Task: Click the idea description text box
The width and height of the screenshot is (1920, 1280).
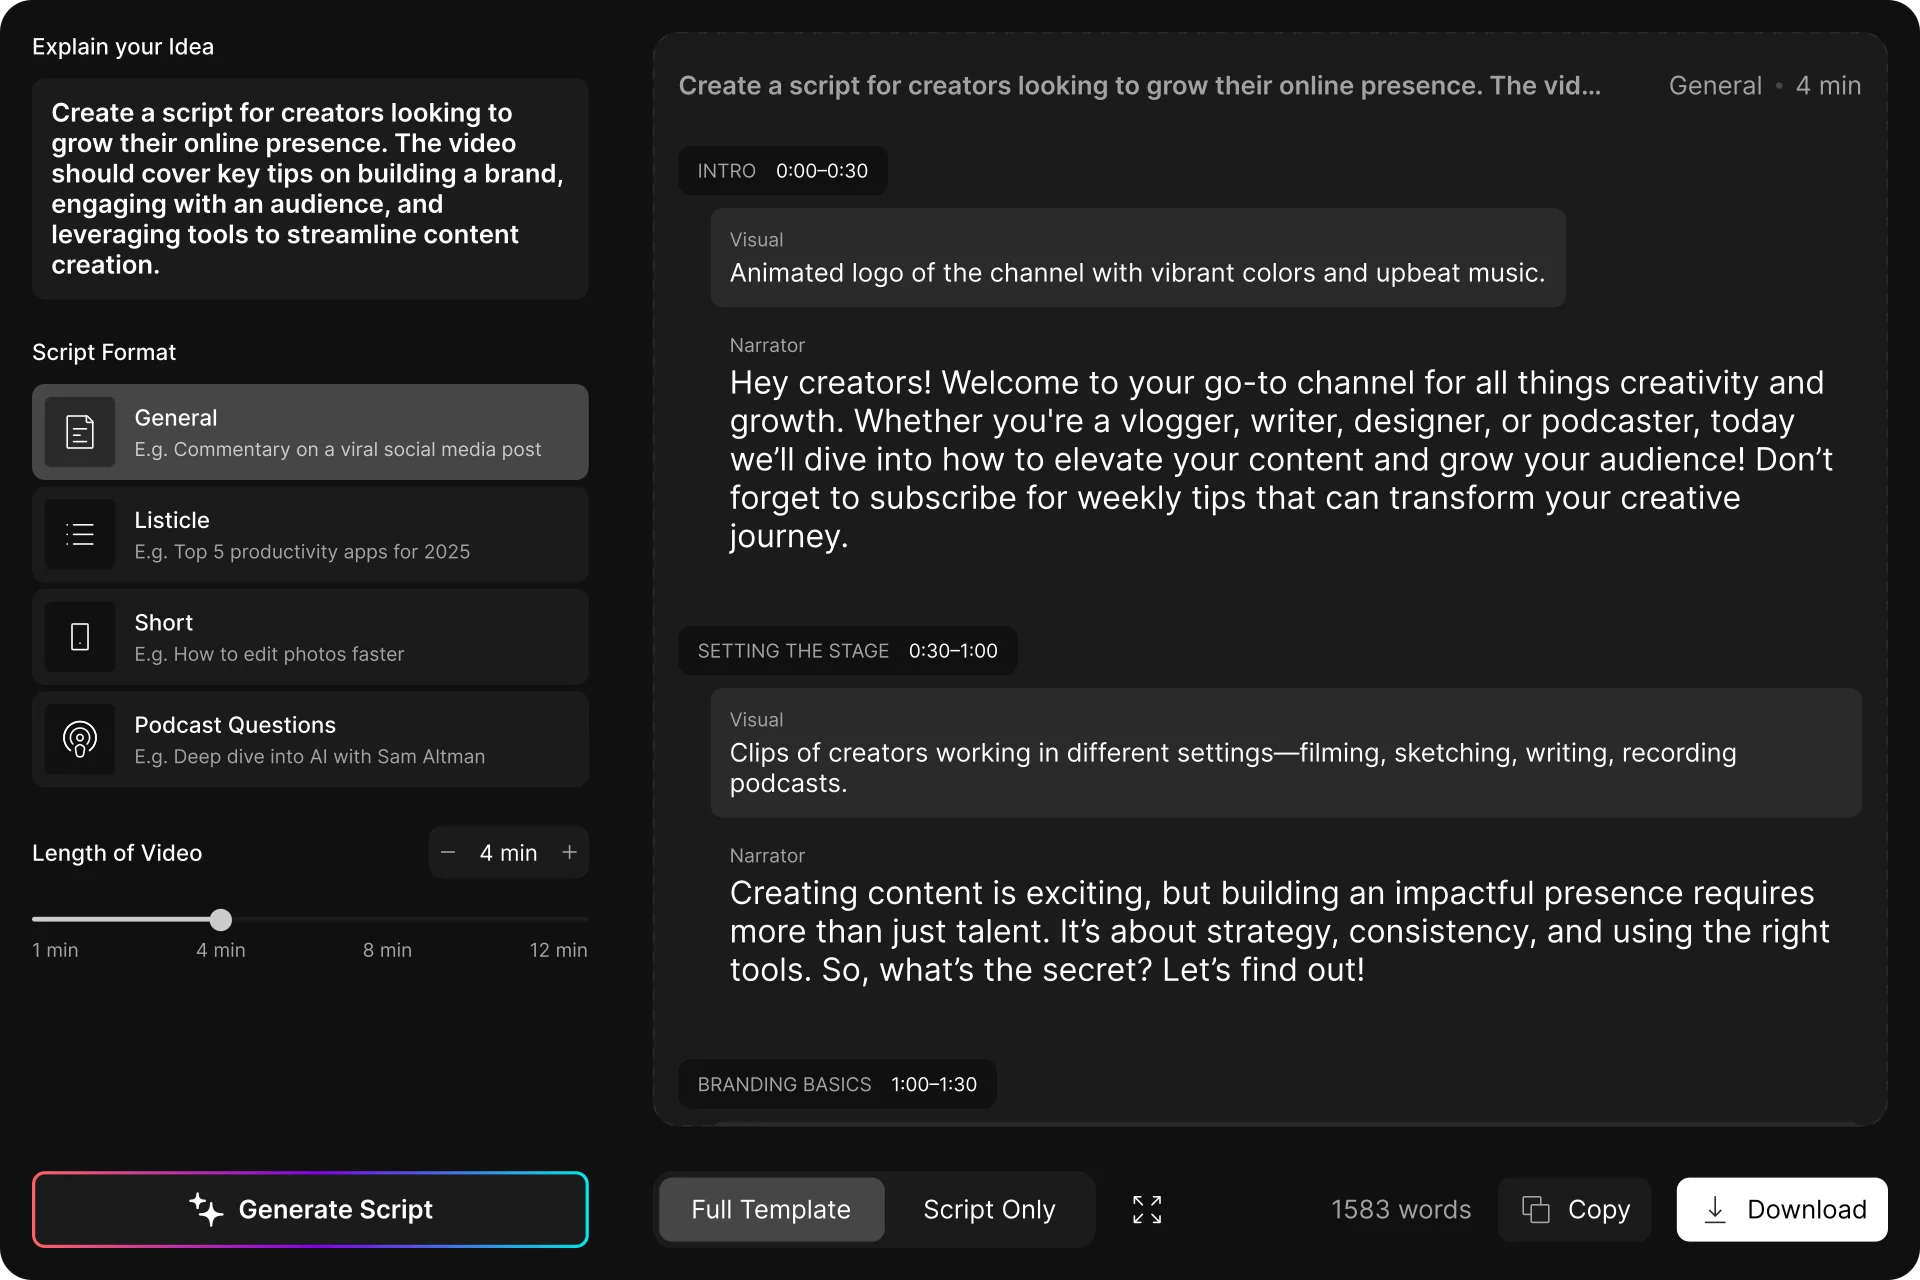Action: [x=310, y=189]
